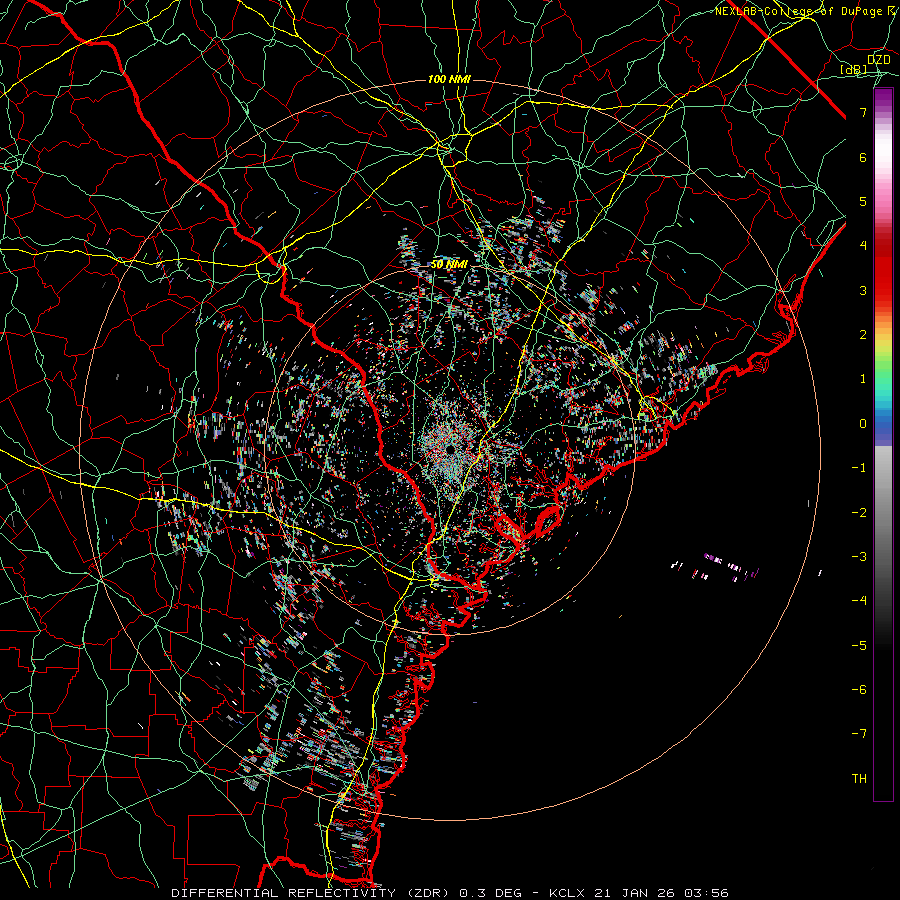Click the "[dB]" unit label

pyautogui.click(x=854, y=69)
